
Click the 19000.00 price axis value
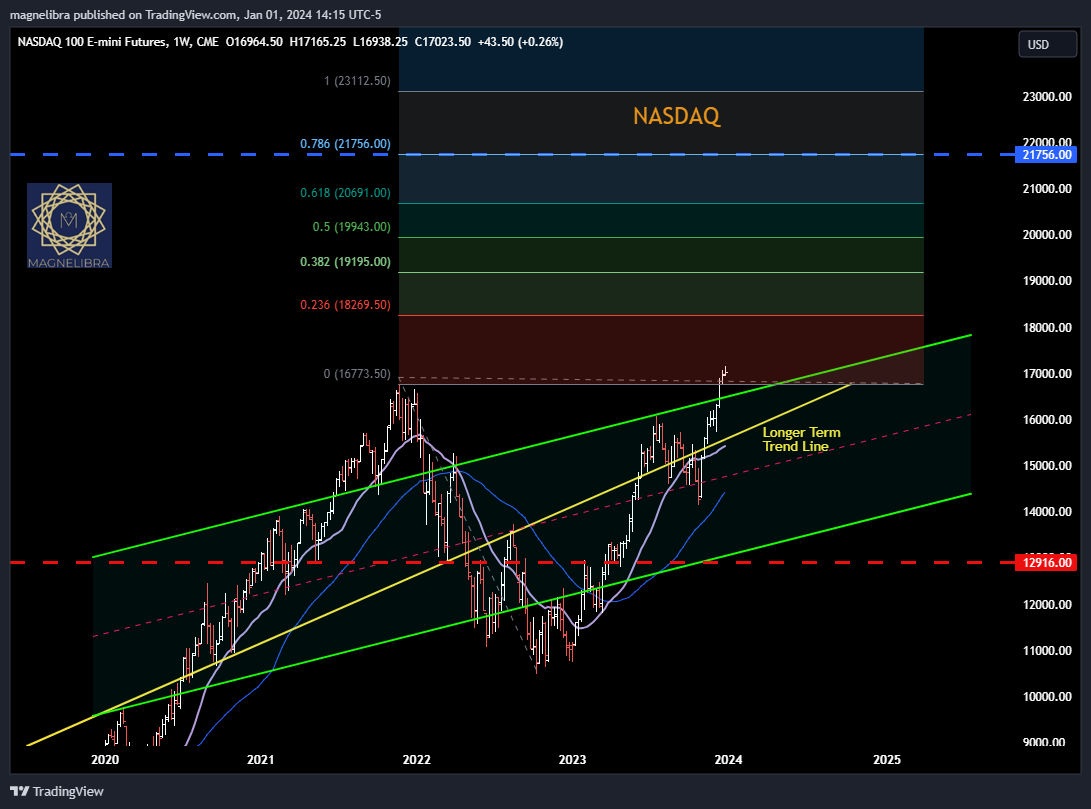click(x=1047, y=281)
